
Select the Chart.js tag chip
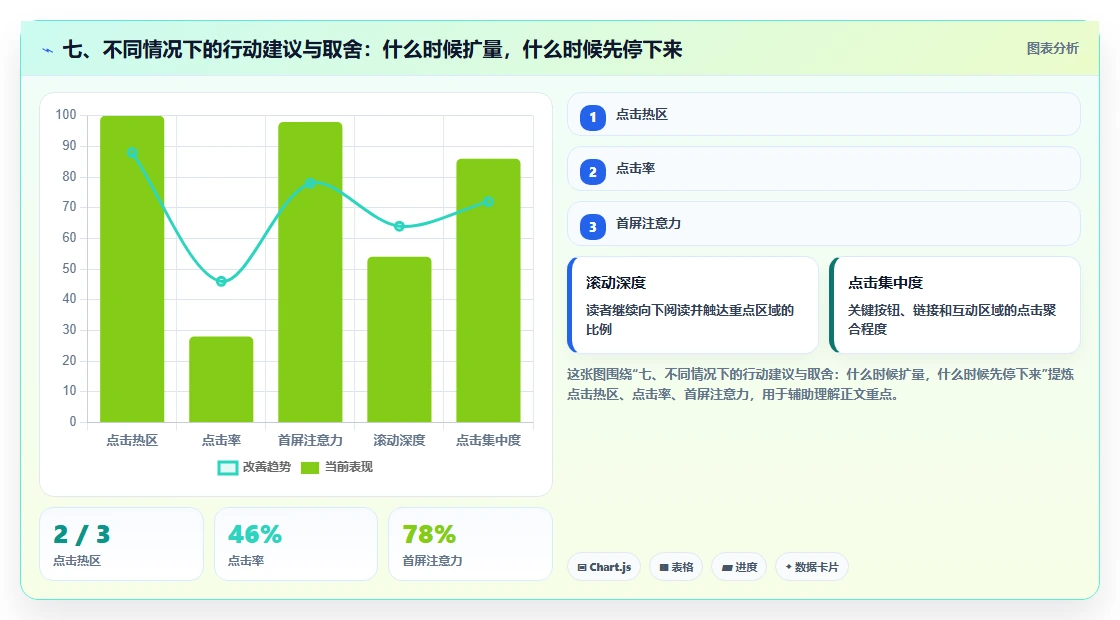[604, 567]
